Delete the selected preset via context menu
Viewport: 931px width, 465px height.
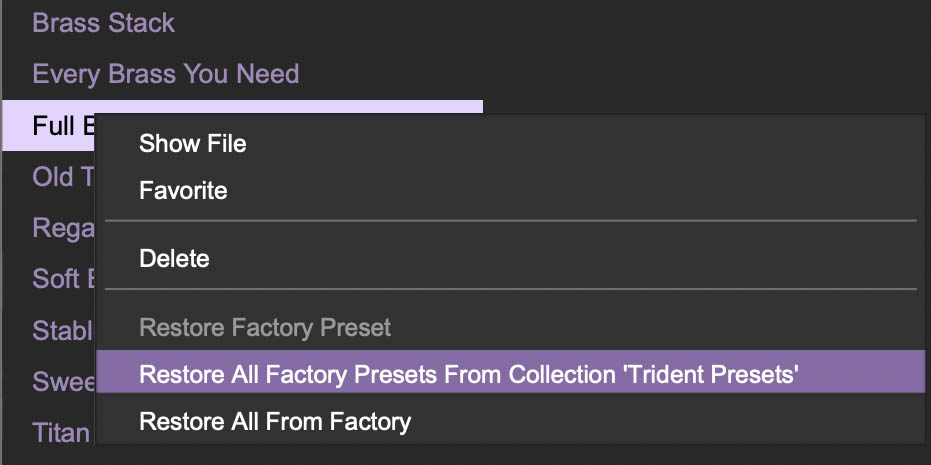174,259
